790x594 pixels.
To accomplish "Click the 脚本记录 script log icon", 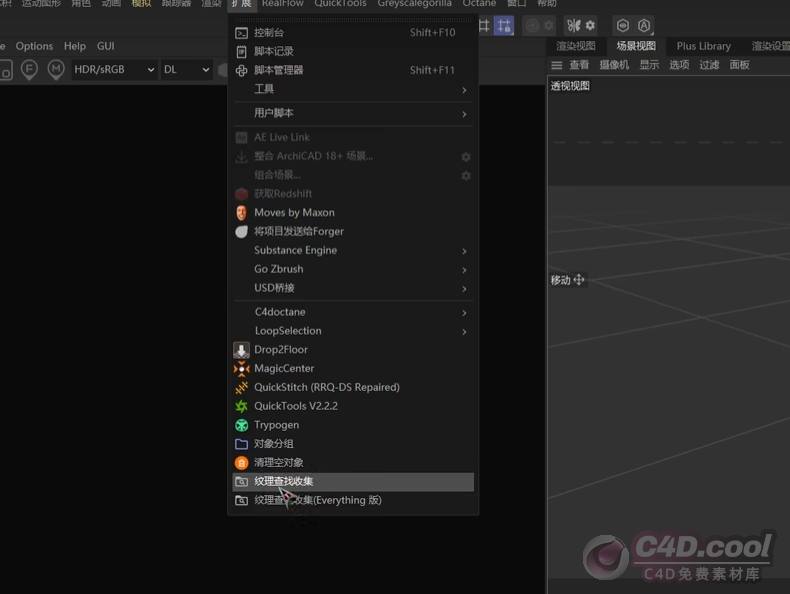I will [241, 51].
